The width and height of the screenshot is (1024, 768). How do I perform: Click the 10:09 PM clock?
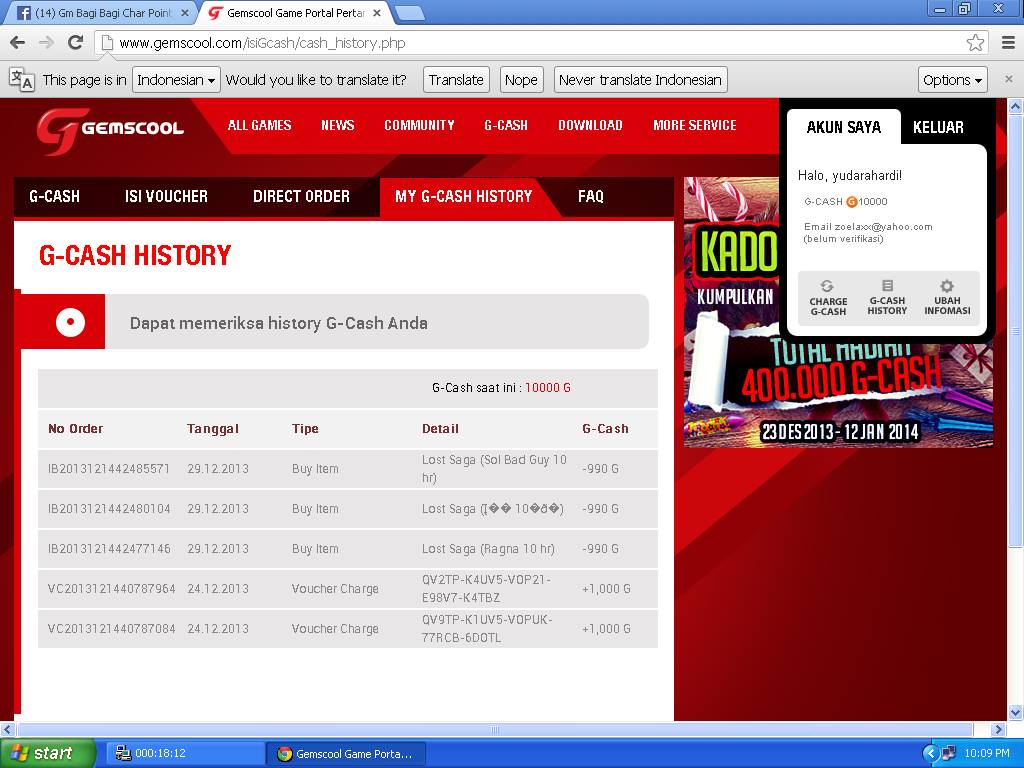click(986, 753)
